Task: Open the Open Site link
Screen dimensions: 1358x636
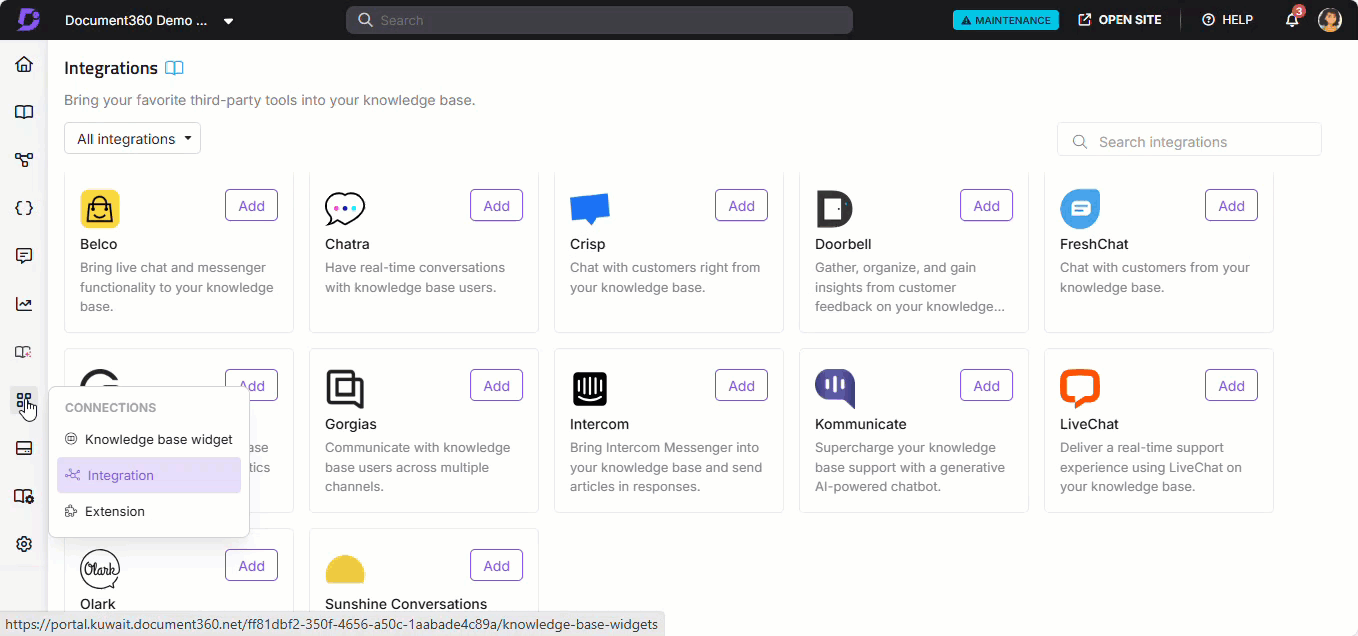Action: tap(1119, 20)
